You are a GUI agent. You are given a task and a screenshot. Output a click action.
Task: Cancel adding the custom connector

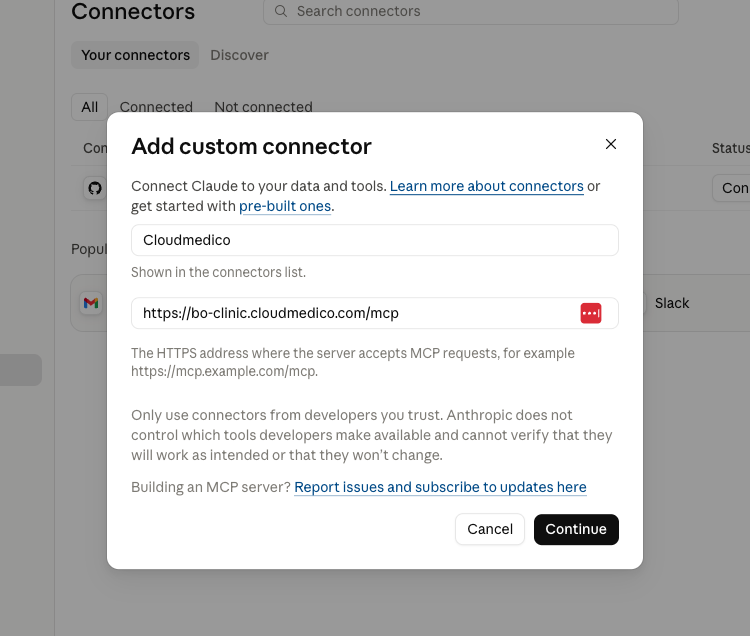point(490,529)
